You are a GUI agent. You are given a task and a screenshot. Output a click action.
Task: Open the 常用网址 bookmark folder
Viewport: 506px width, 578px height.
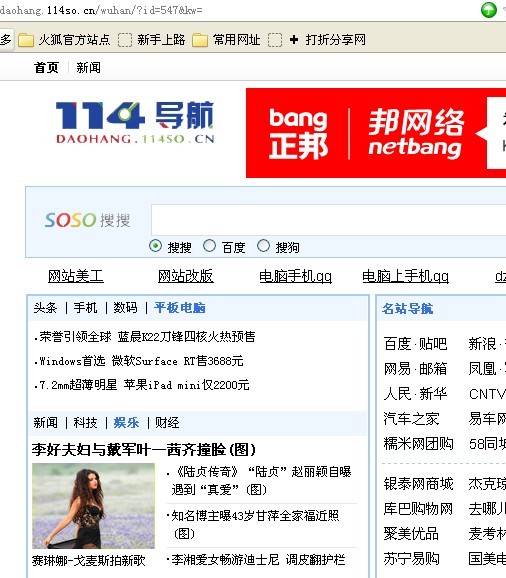coord(226,39)
